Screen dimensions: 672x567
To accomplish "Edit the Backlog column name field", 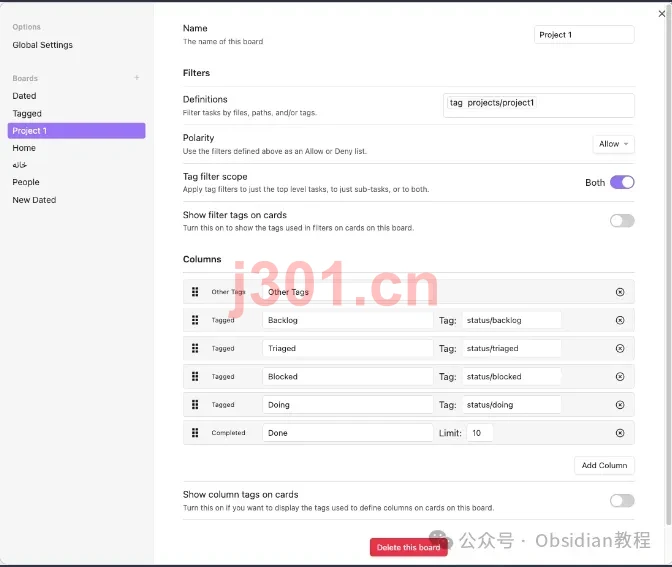I will 348,320.
